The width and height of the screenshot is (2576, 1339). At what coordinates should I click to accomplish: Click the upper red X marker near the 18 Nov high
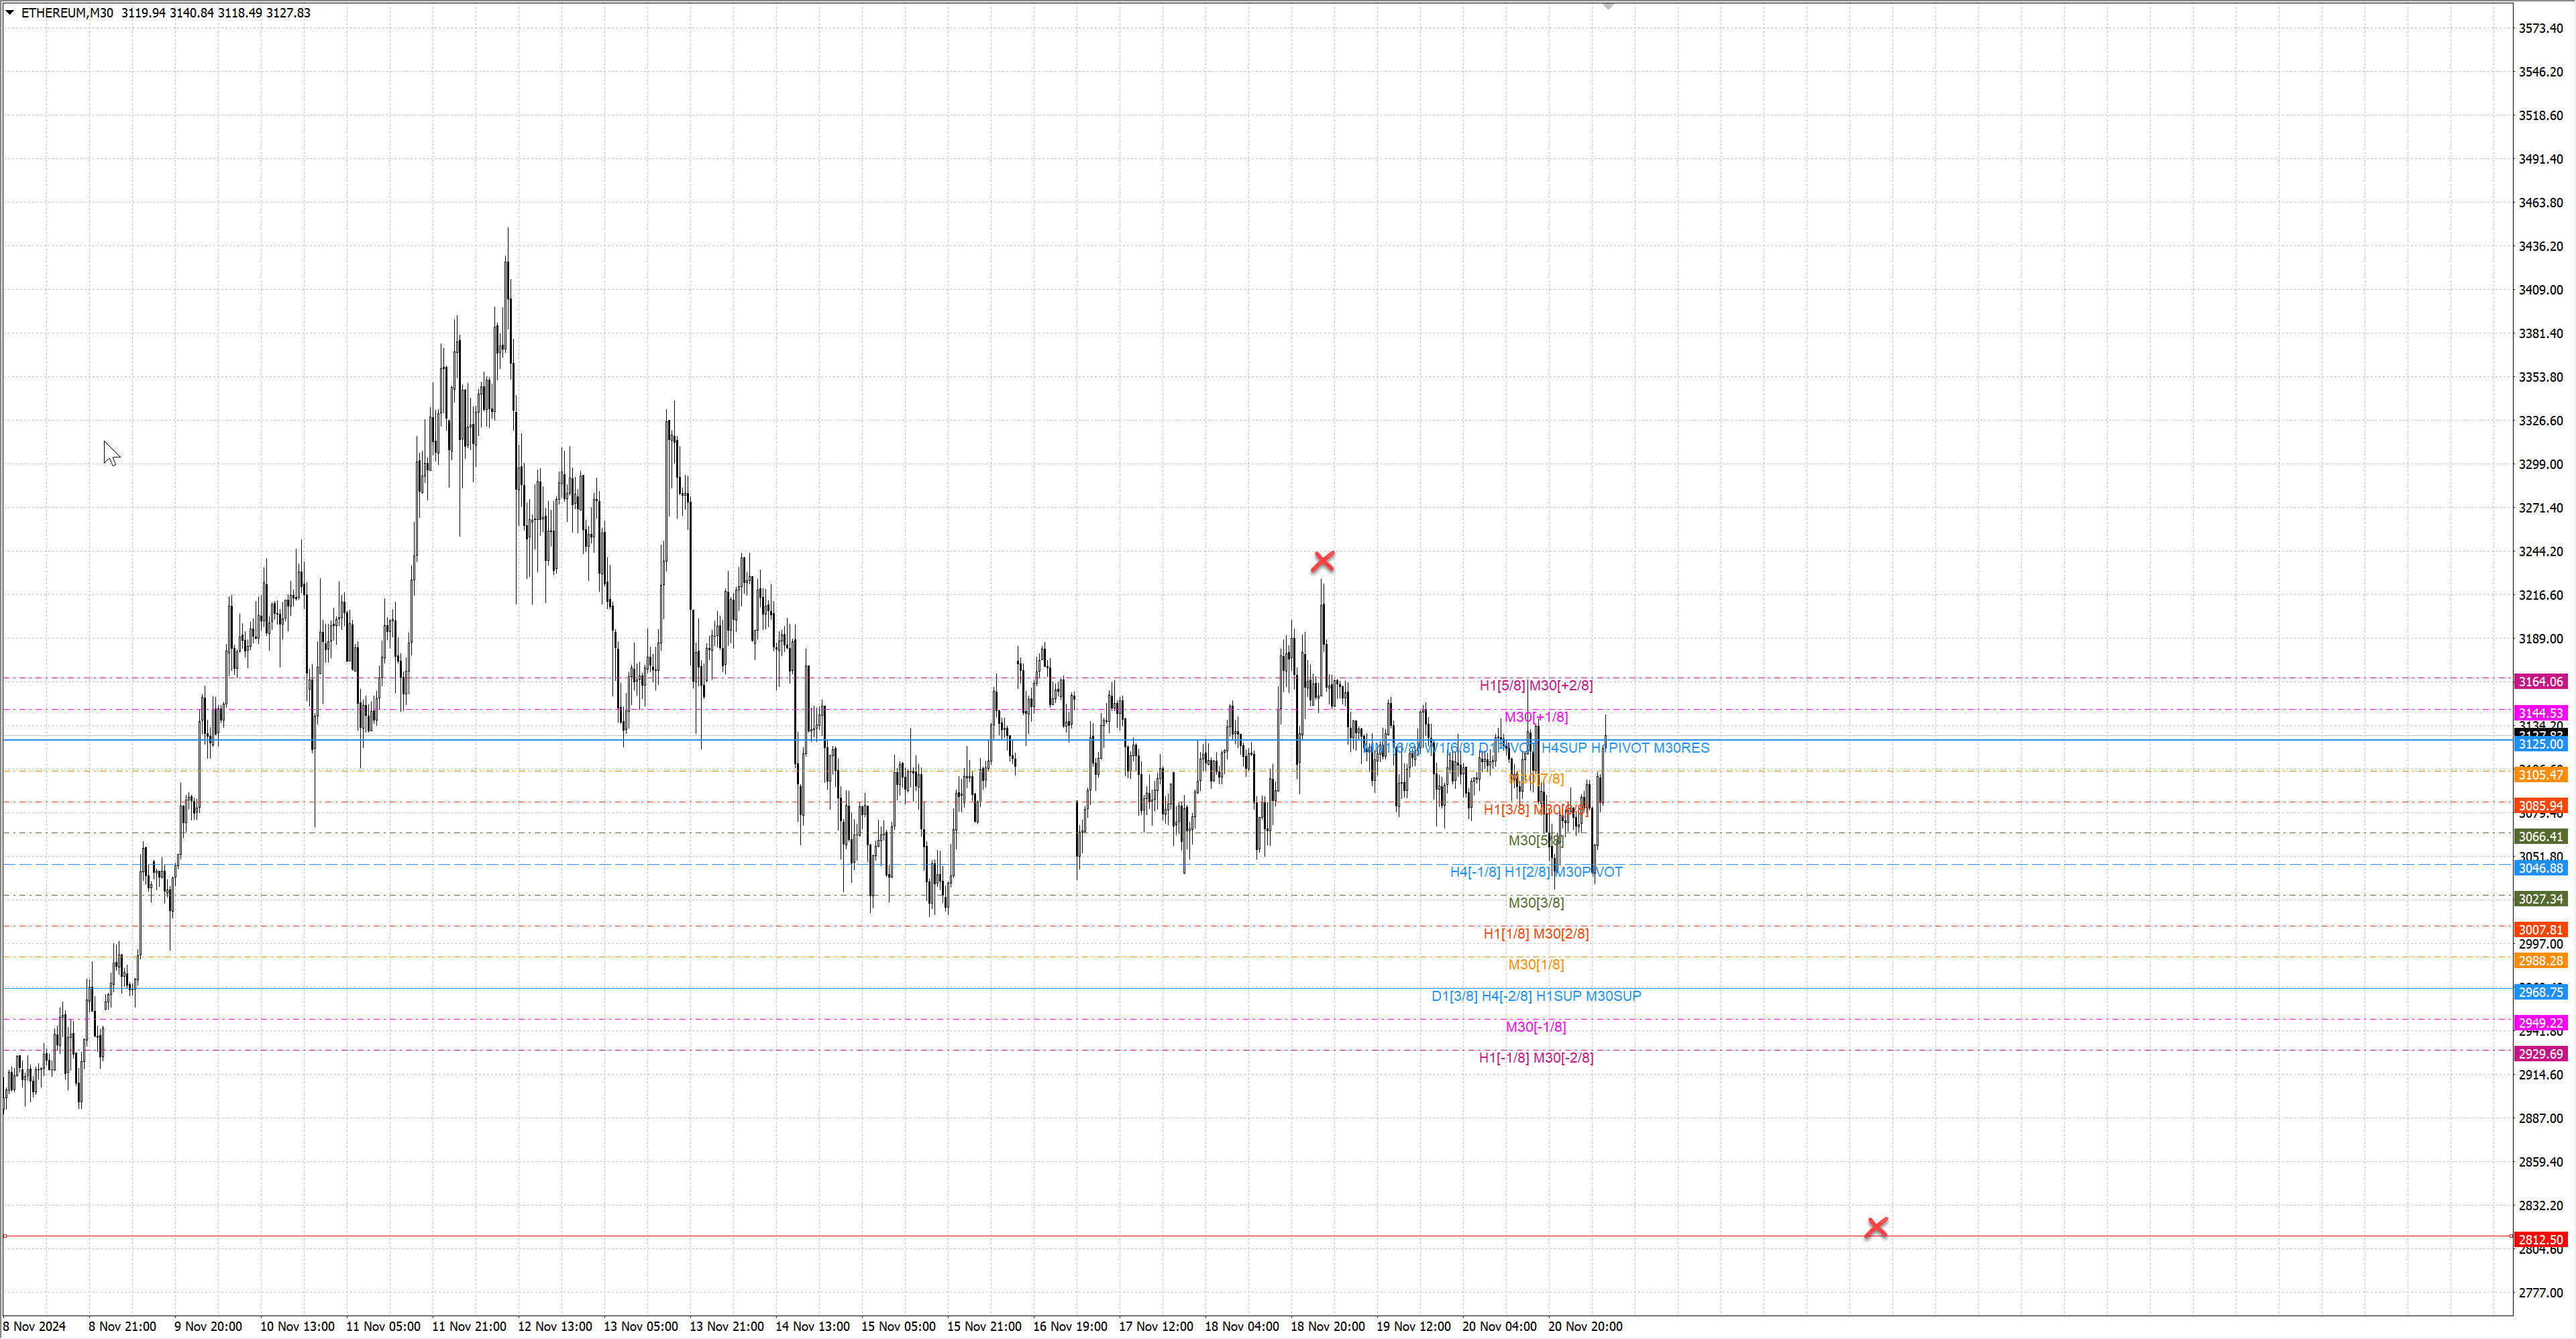1322,562
